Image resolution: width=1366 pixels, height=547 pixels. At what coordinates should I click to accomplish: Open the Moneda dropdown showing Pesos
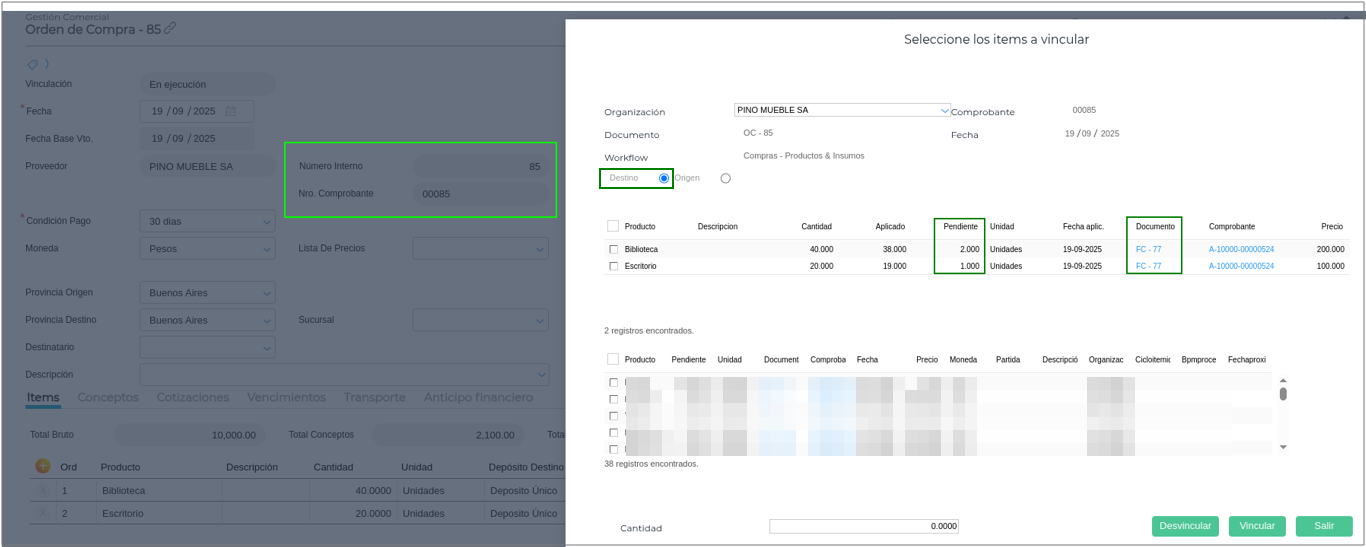(x=266, y=248)
